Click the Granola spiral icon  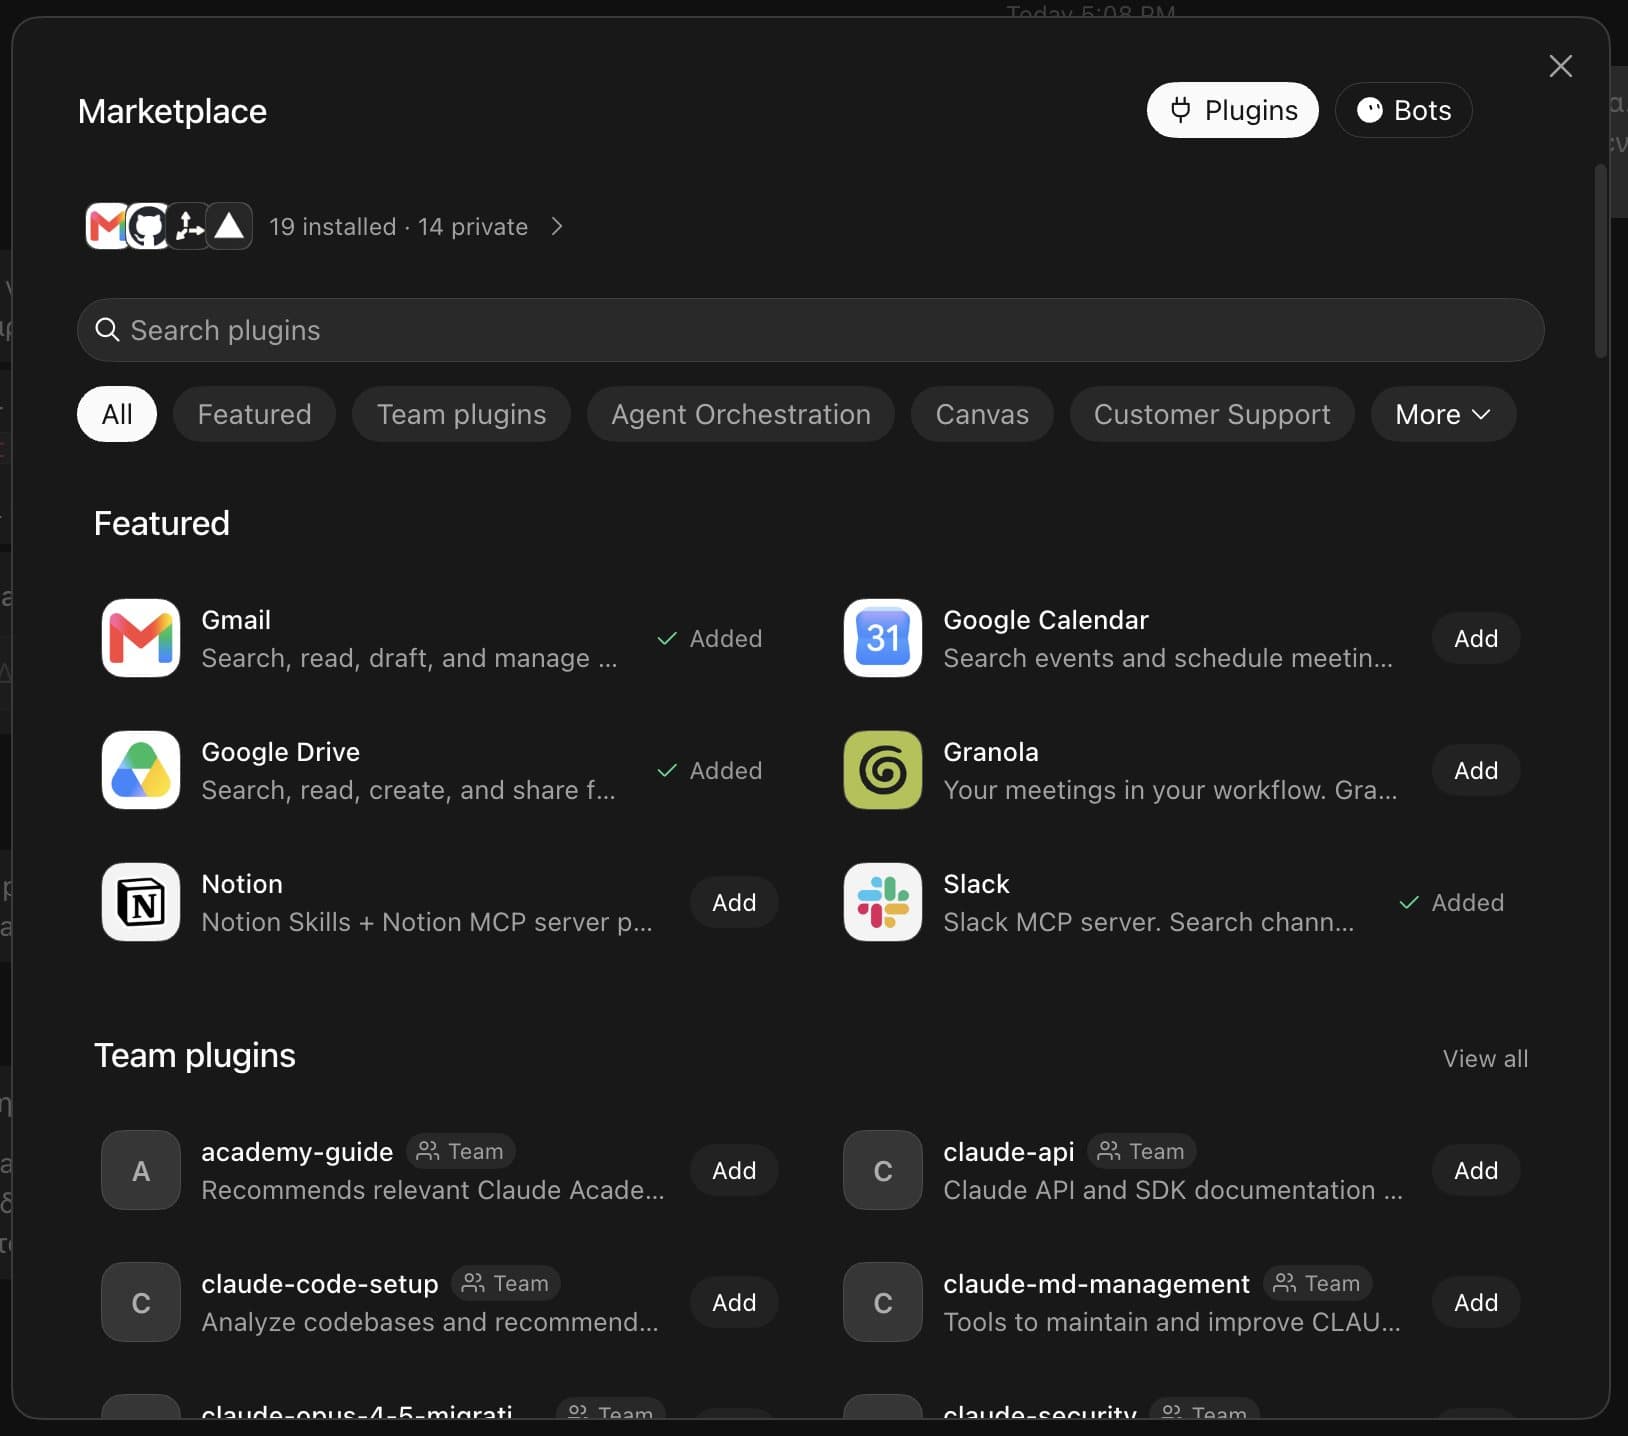pyautogui.click(x=883, y=770)
